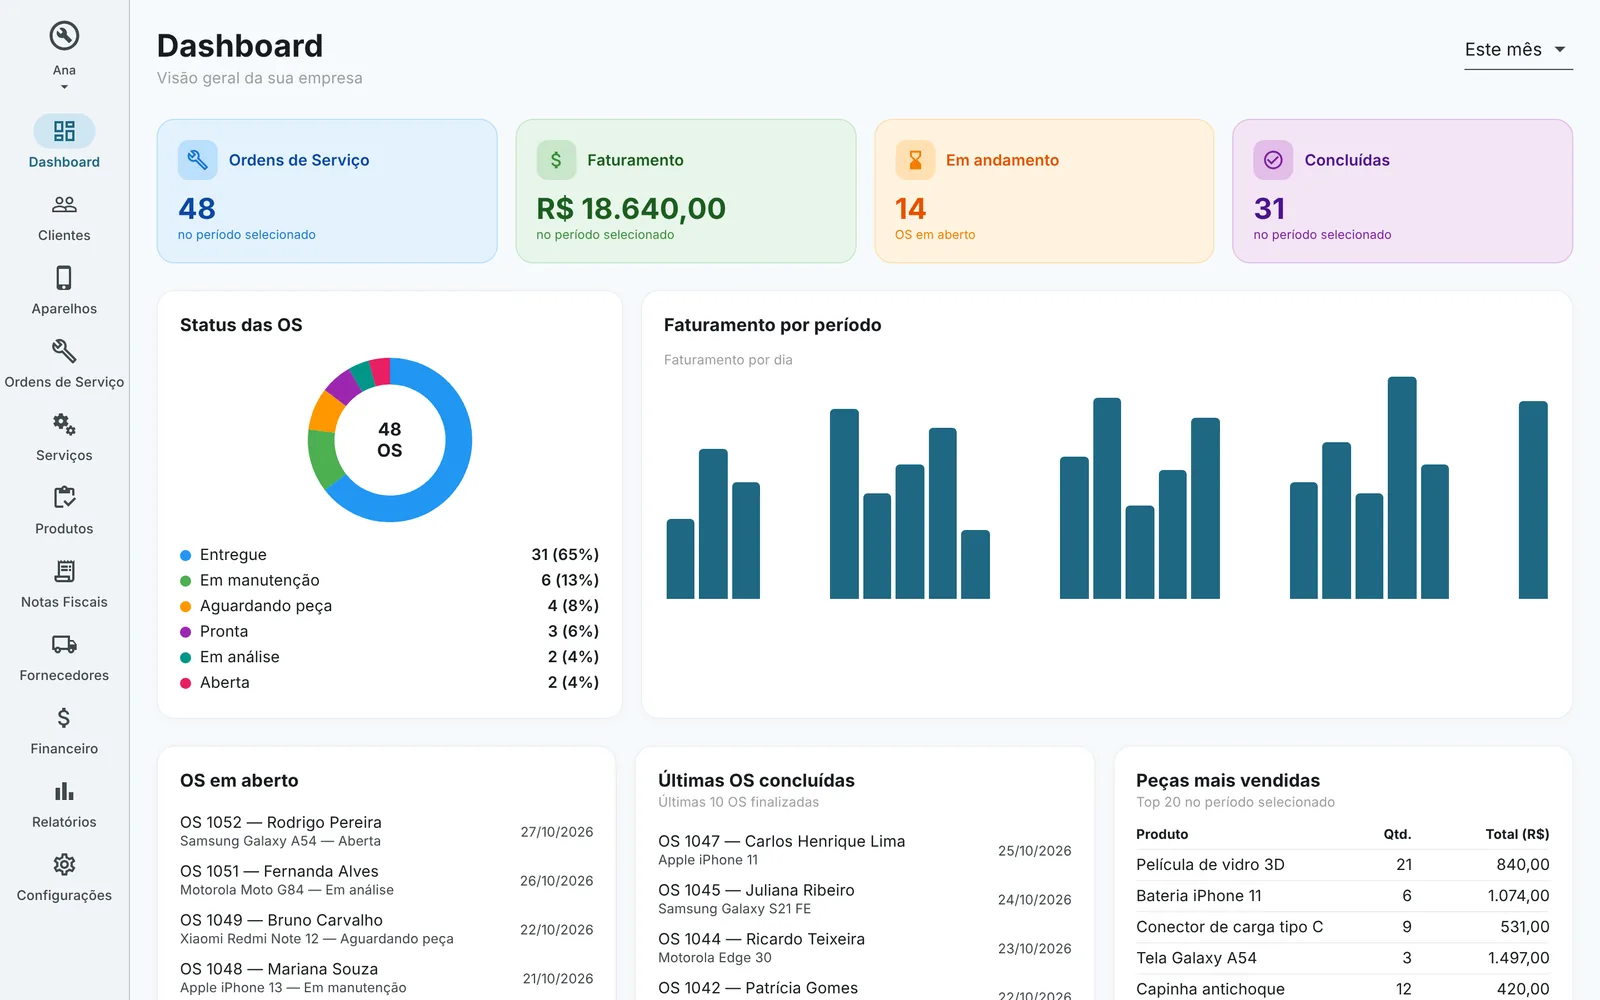This screenshot has width=1600, height=1000.
Task: Open Aparelhos phone icon in sidebar
Action: coord(64,277)
